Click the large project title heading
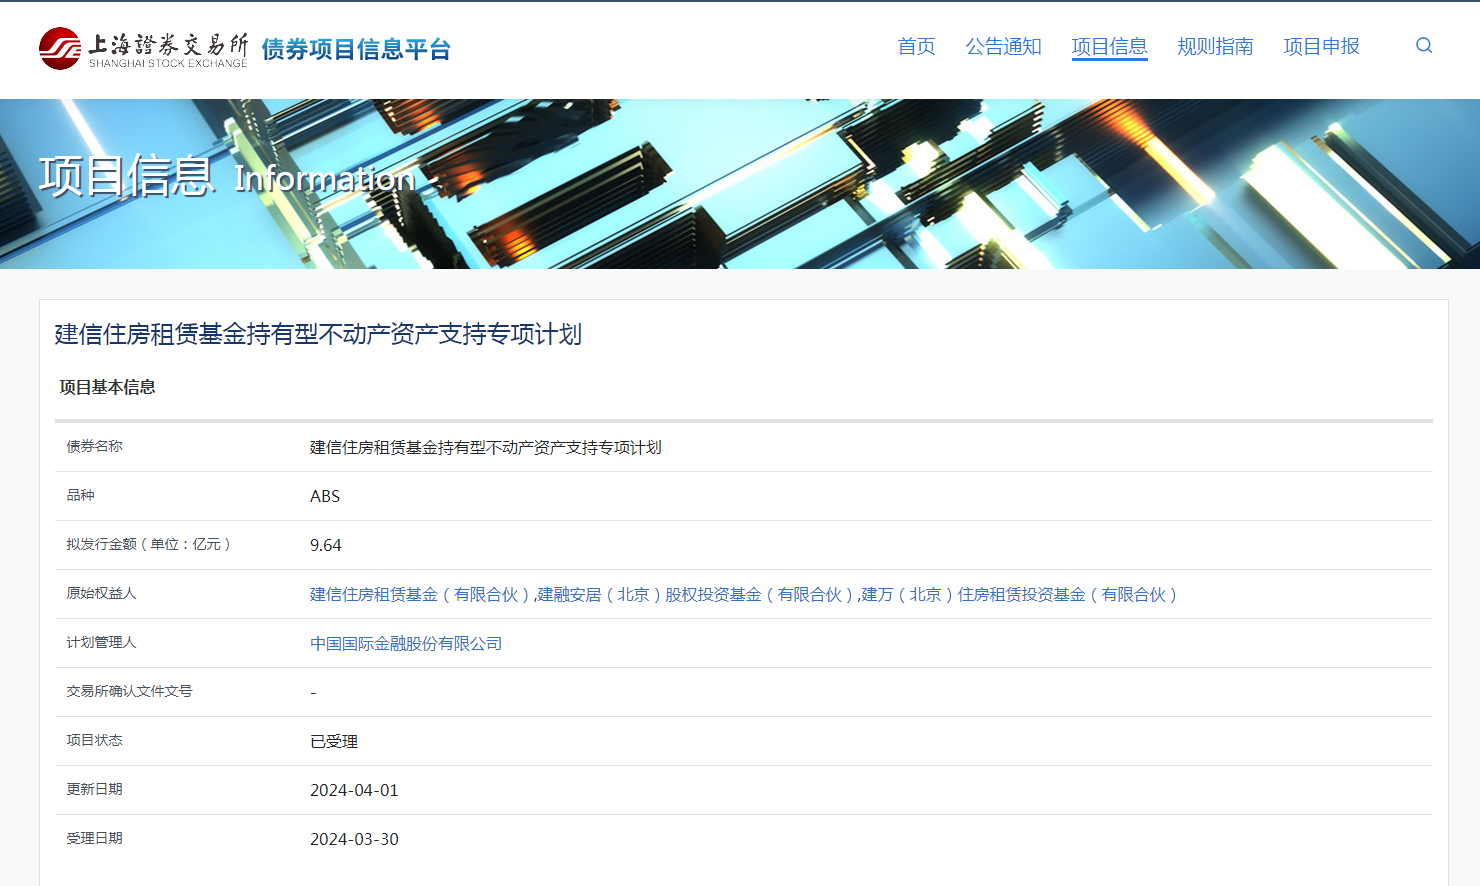This screenshot has height=886, width=1480. [x=318, y=334]
